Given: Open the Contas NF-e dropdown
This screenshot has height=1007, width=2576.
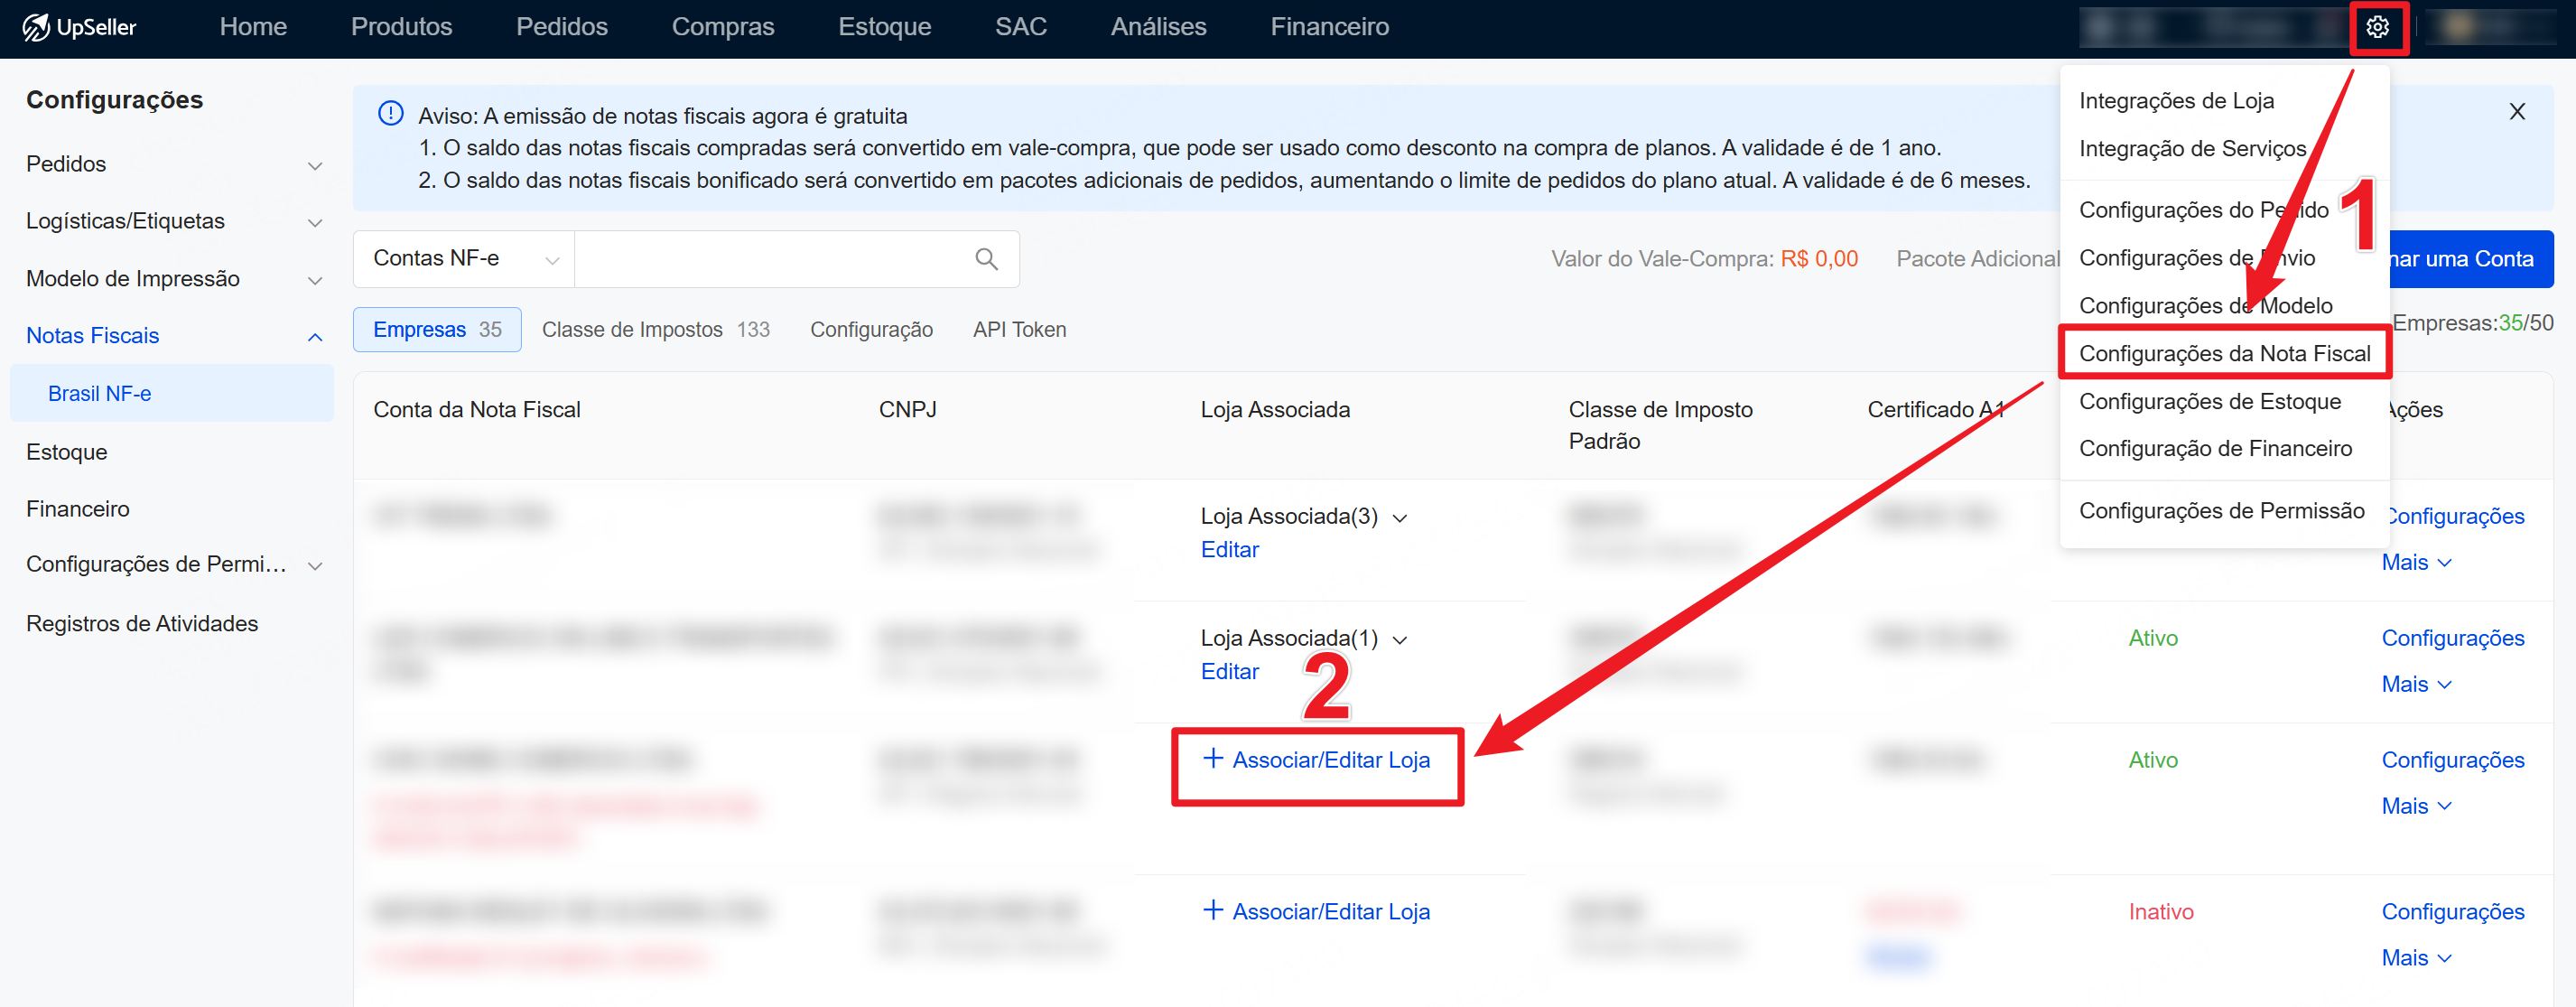Looking at the screenshot, I should (x=463, y=259).
